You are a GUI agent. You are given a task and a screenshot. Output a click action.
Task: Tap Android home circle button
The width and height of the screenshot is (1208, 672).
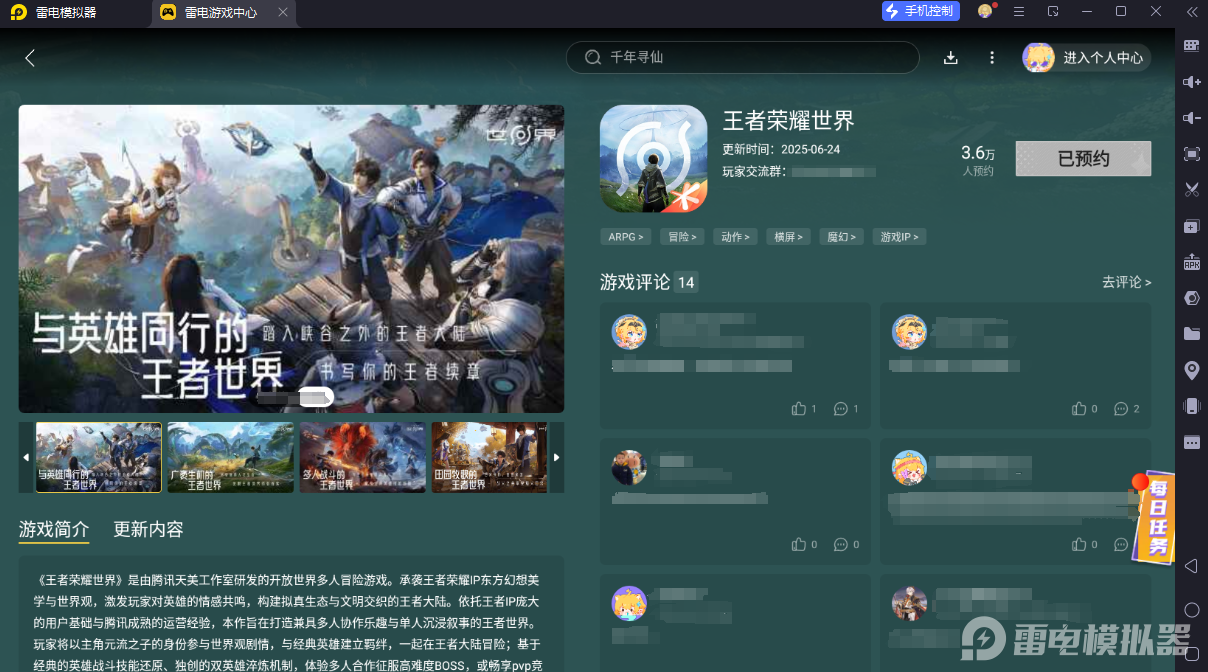click(1191, 610)
